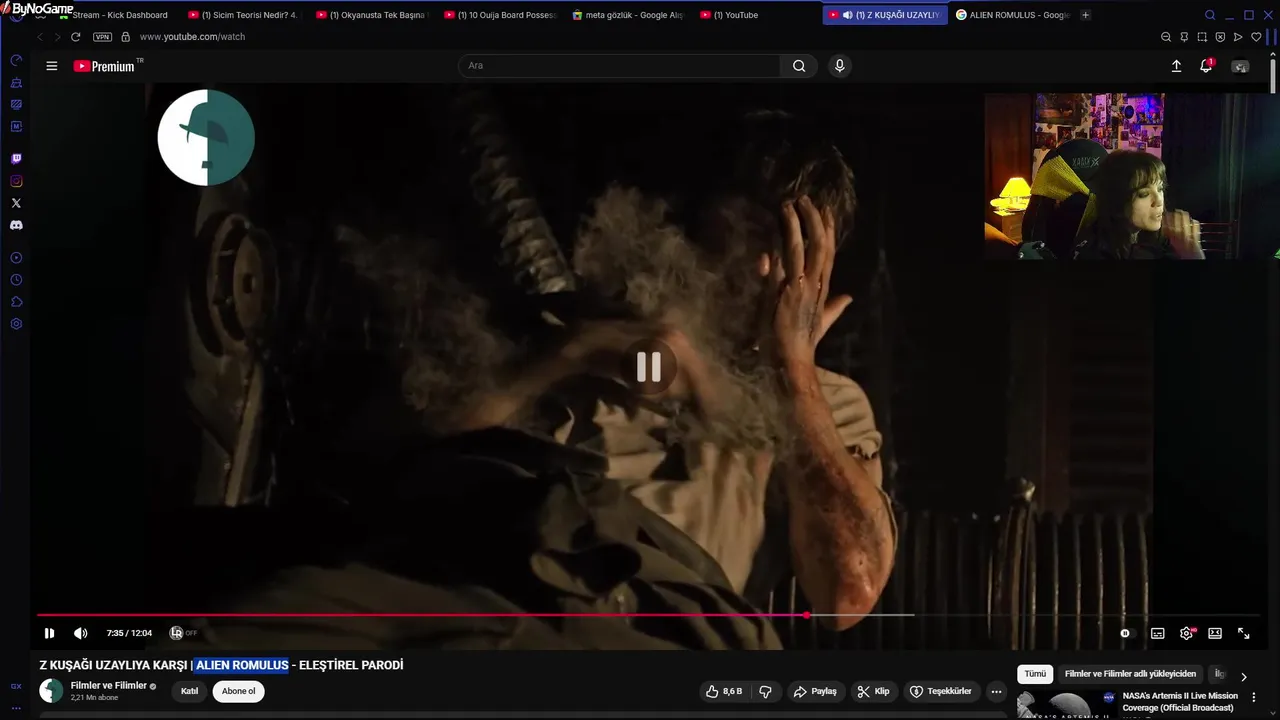The height and width of the screenshot is (720, 1280).
Task: Open the YouTube account avatar menu
Action: pyautogui.click(x=1240, y=66)
